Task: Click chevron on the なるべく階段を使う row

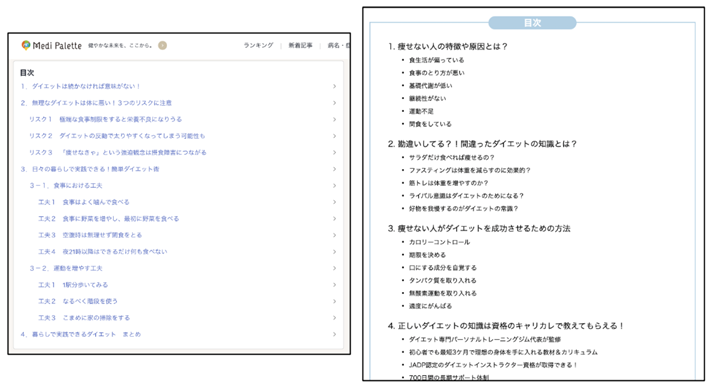Action: point(334,301)
